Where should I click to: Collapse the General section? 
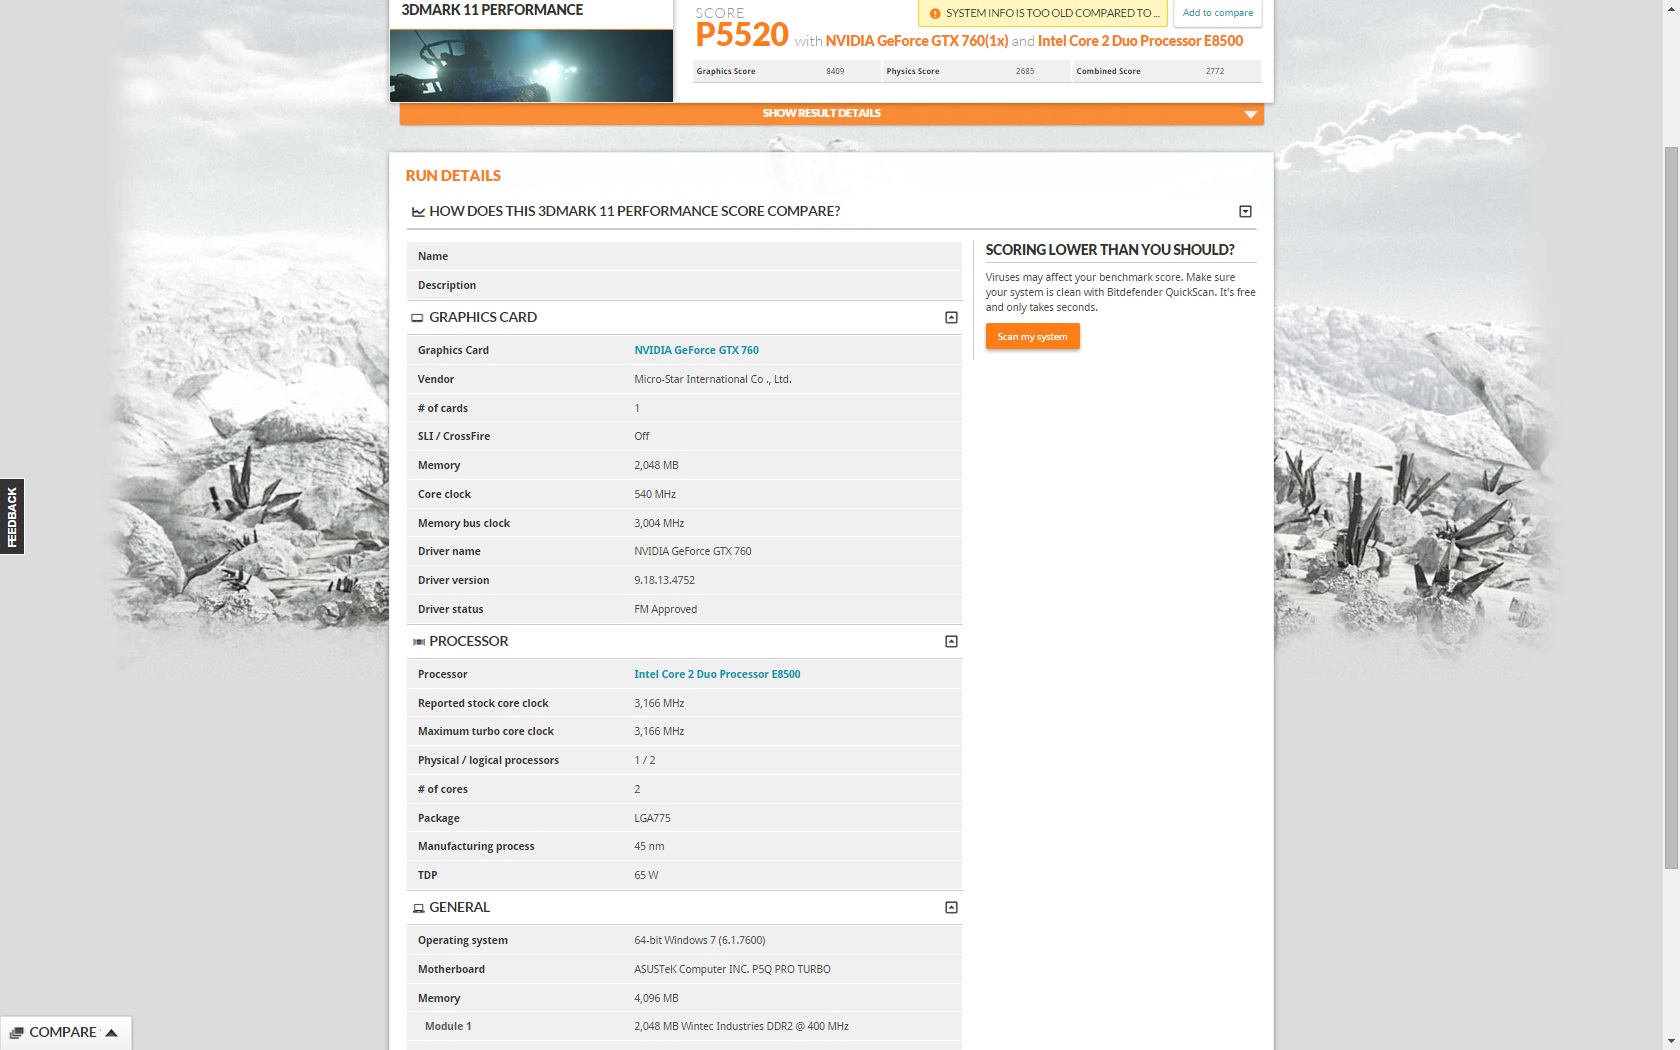pos(951,908)
